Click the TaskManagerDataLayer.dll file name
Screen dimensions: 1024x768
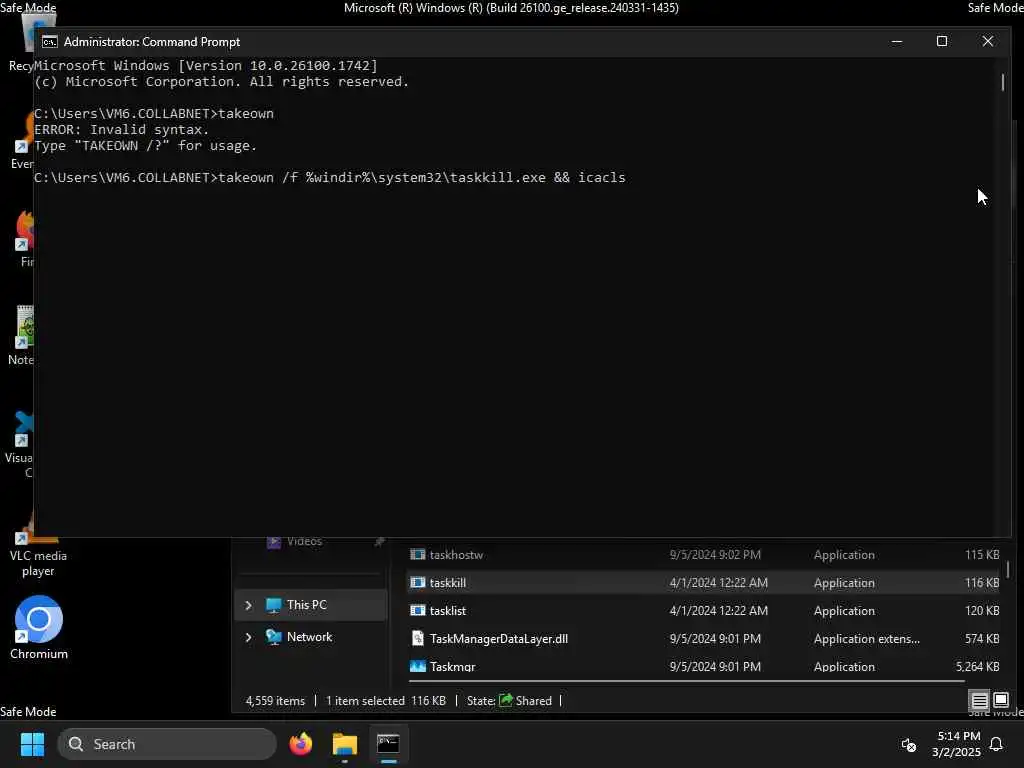click(498, 639)
